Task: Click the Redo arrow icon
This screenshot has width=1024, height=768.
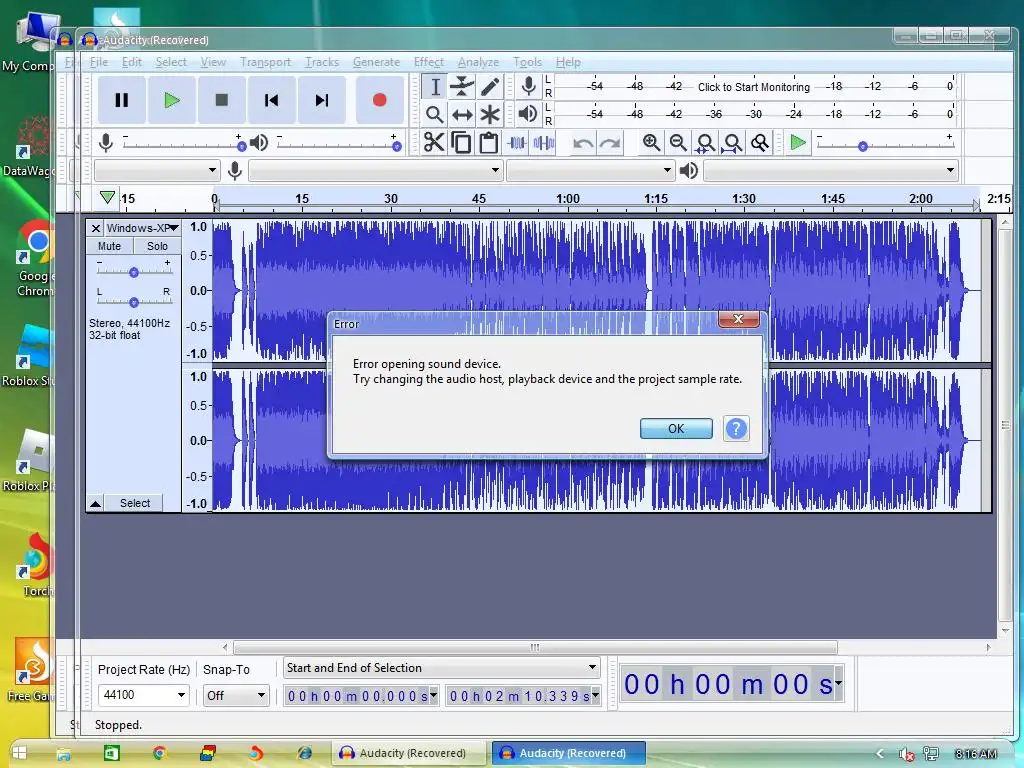Action: [610, 142]
